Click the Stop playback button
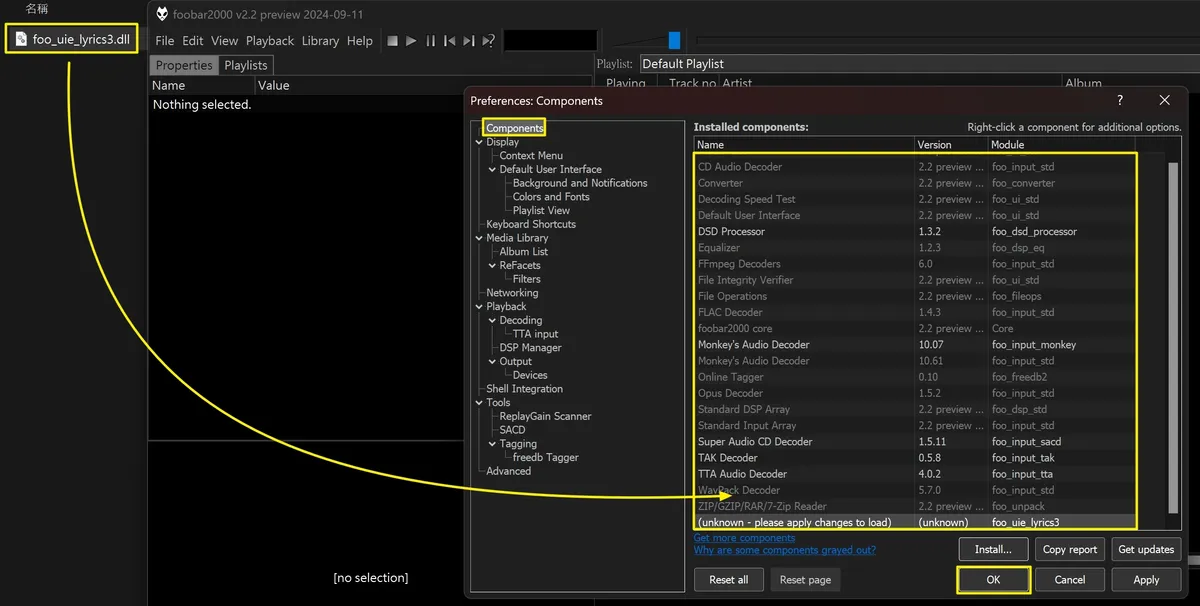1200x606 pixels. click(393, 41)
